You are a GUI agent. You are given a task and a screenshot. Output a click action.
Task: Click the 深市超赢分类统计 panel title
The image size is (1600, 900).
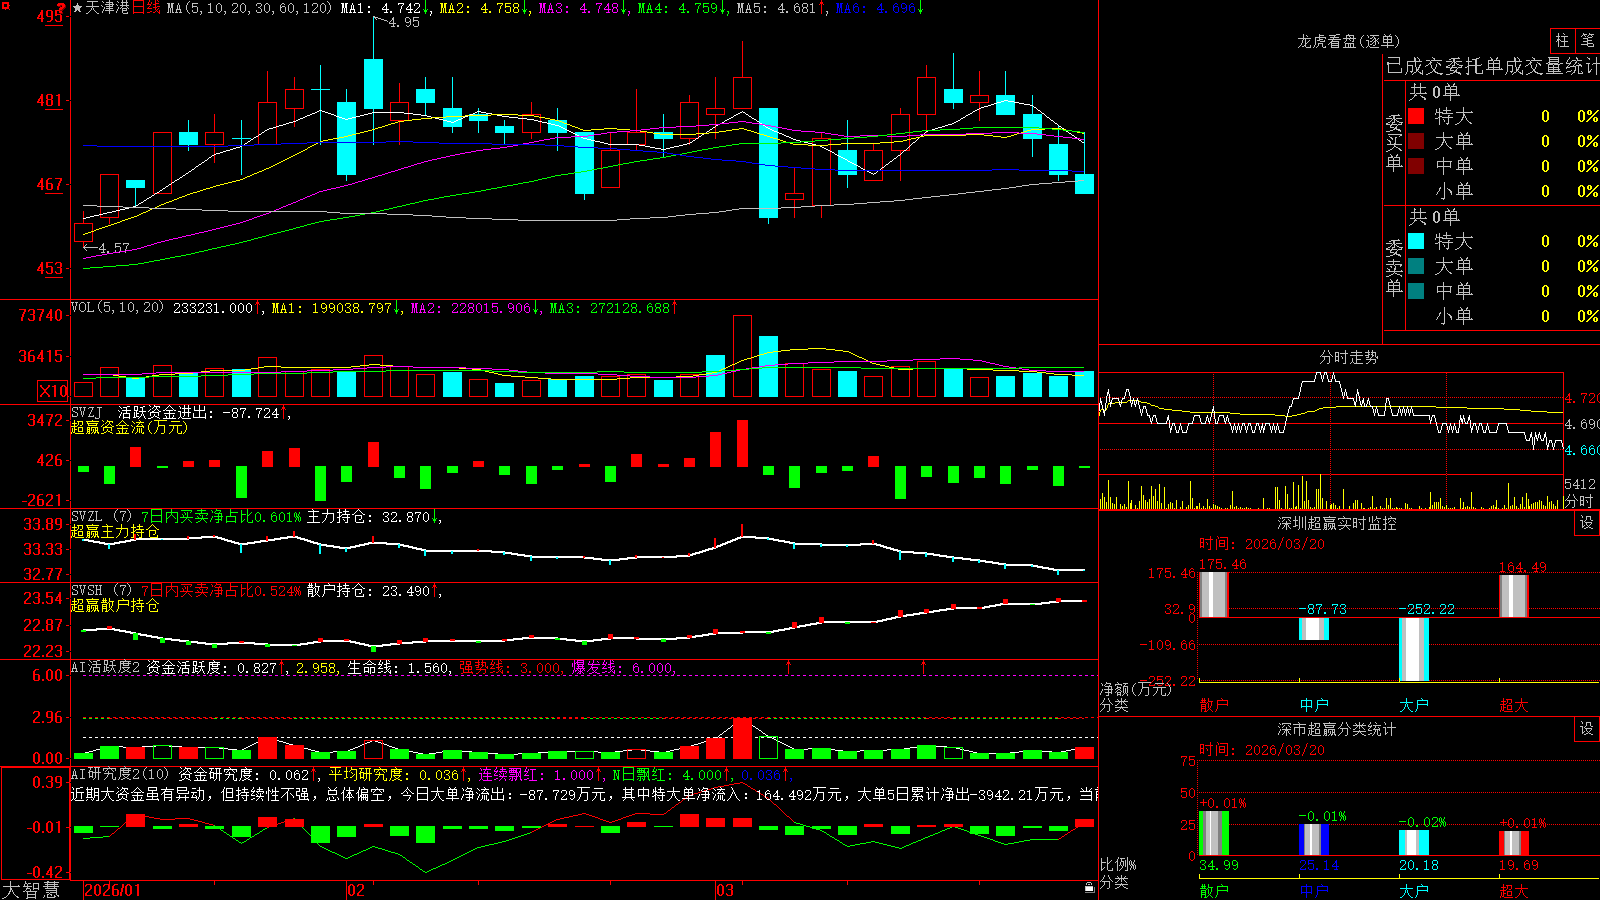(1337, 729)
